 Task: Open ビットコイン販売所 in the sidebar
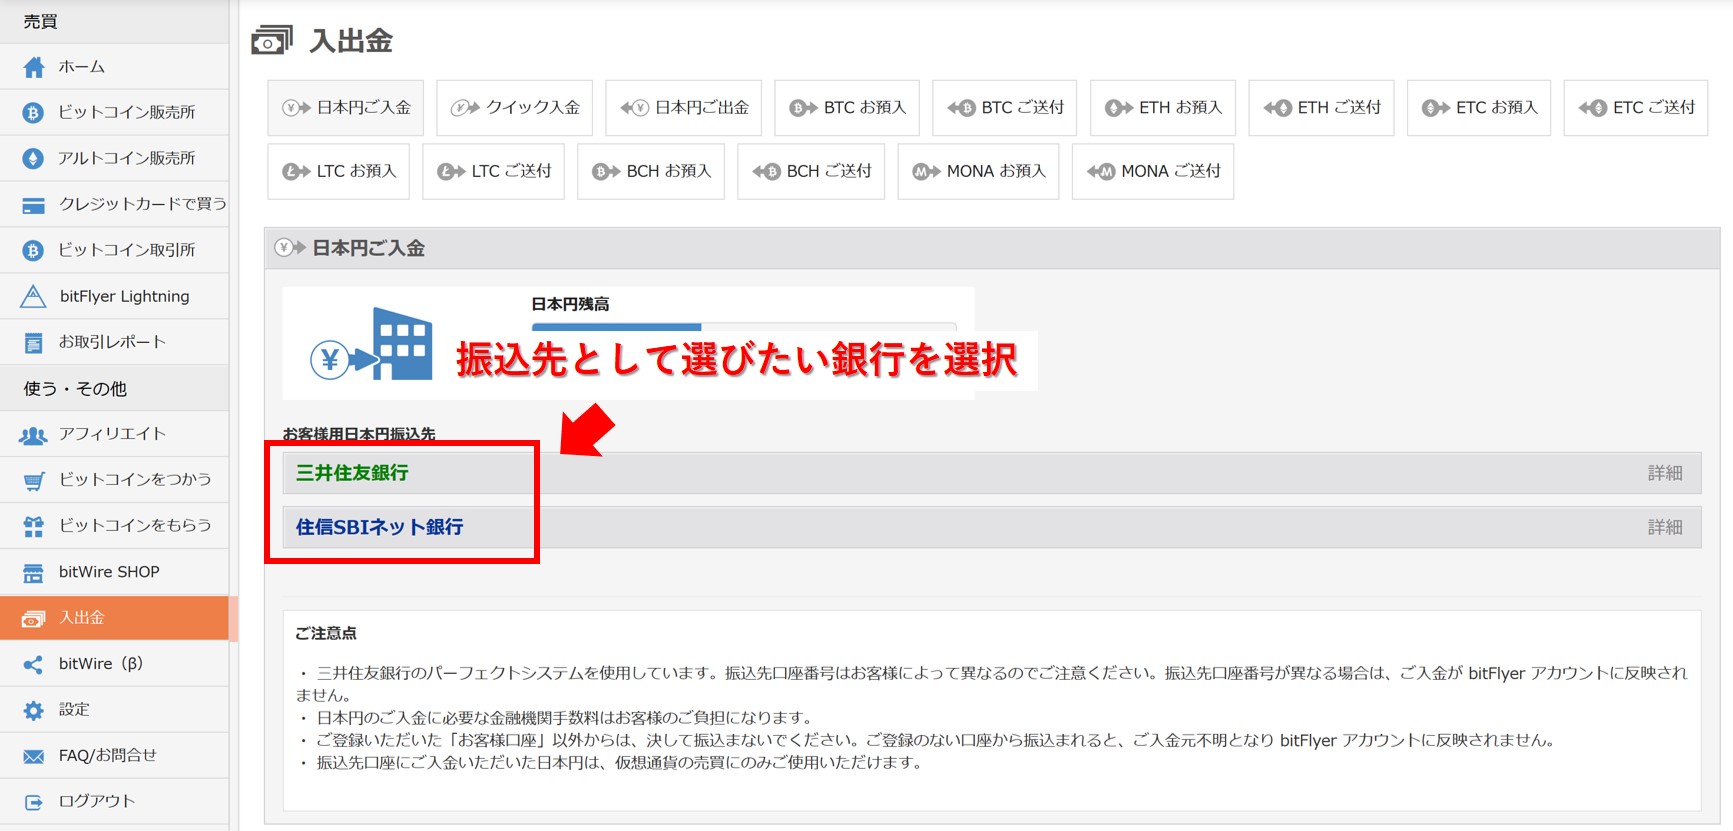[x=114, y=113]
